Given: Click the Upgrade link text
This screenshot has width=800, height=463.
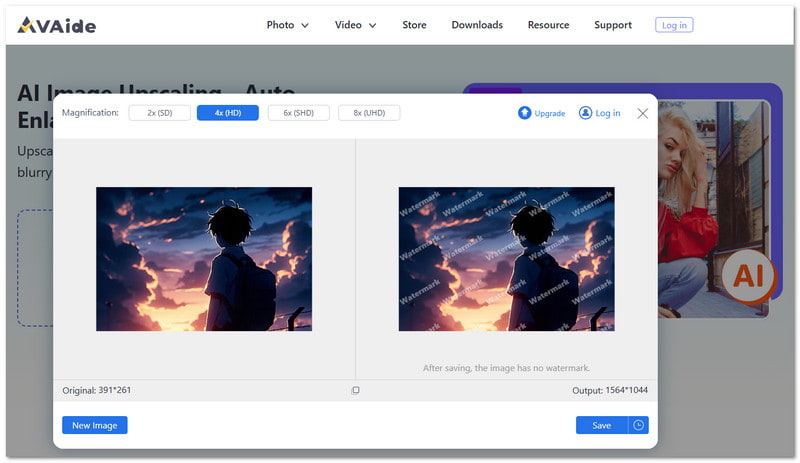Looking at the screenshot, I should click(x=549, y=113).
